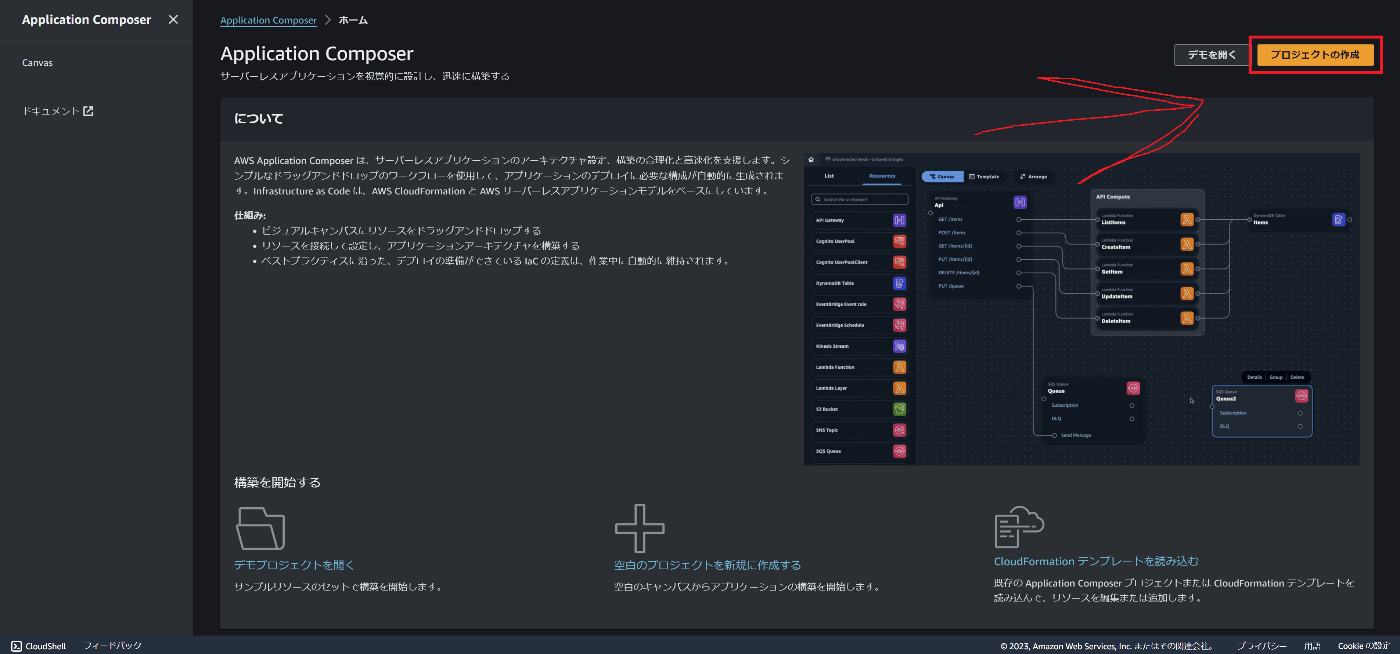Open the プライバシー footer link
The image size is (1400, 654).
1262,646
